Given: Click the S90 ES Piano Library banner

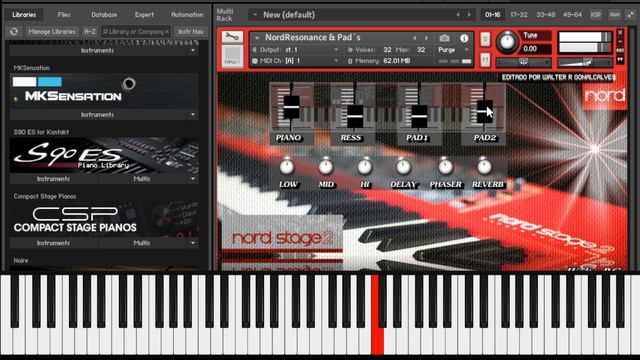Looking at the screenshot, I should pyautogui.click(x=104, y=155).
